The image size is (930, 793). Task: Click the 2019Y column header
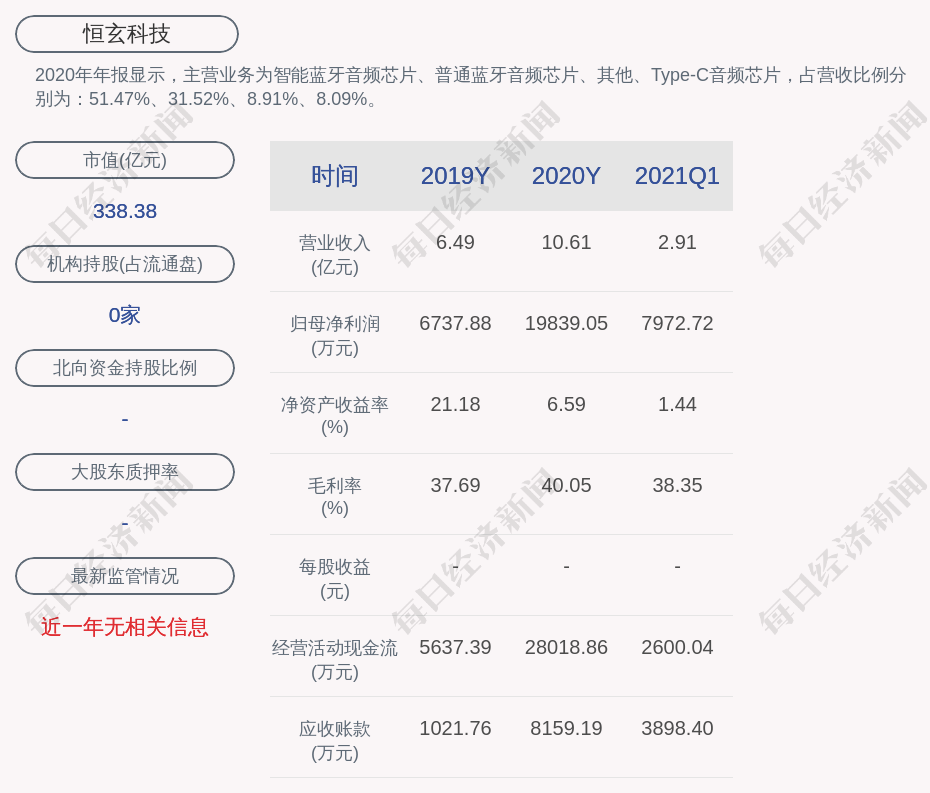point(455,176)
